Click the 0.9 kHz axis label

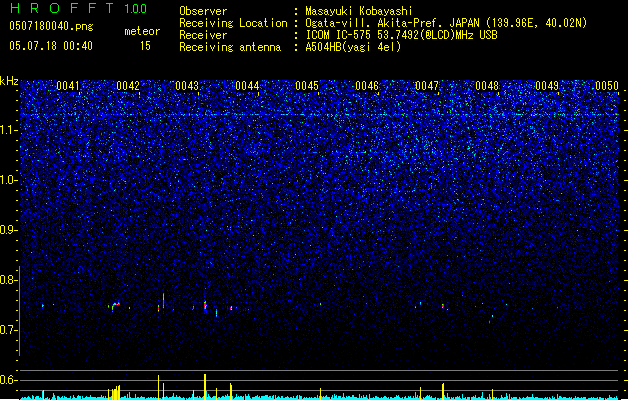pos(8,230)
